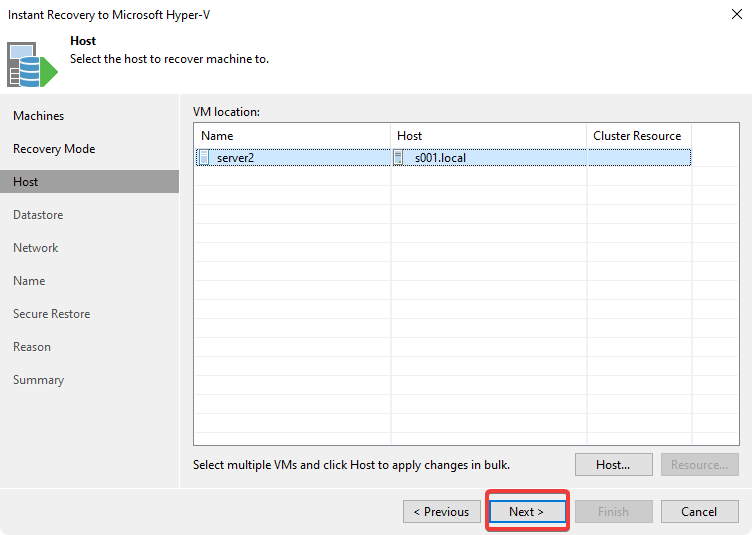Open the Secure Restore step
752x535 pixels.
[x=51, y=314]
